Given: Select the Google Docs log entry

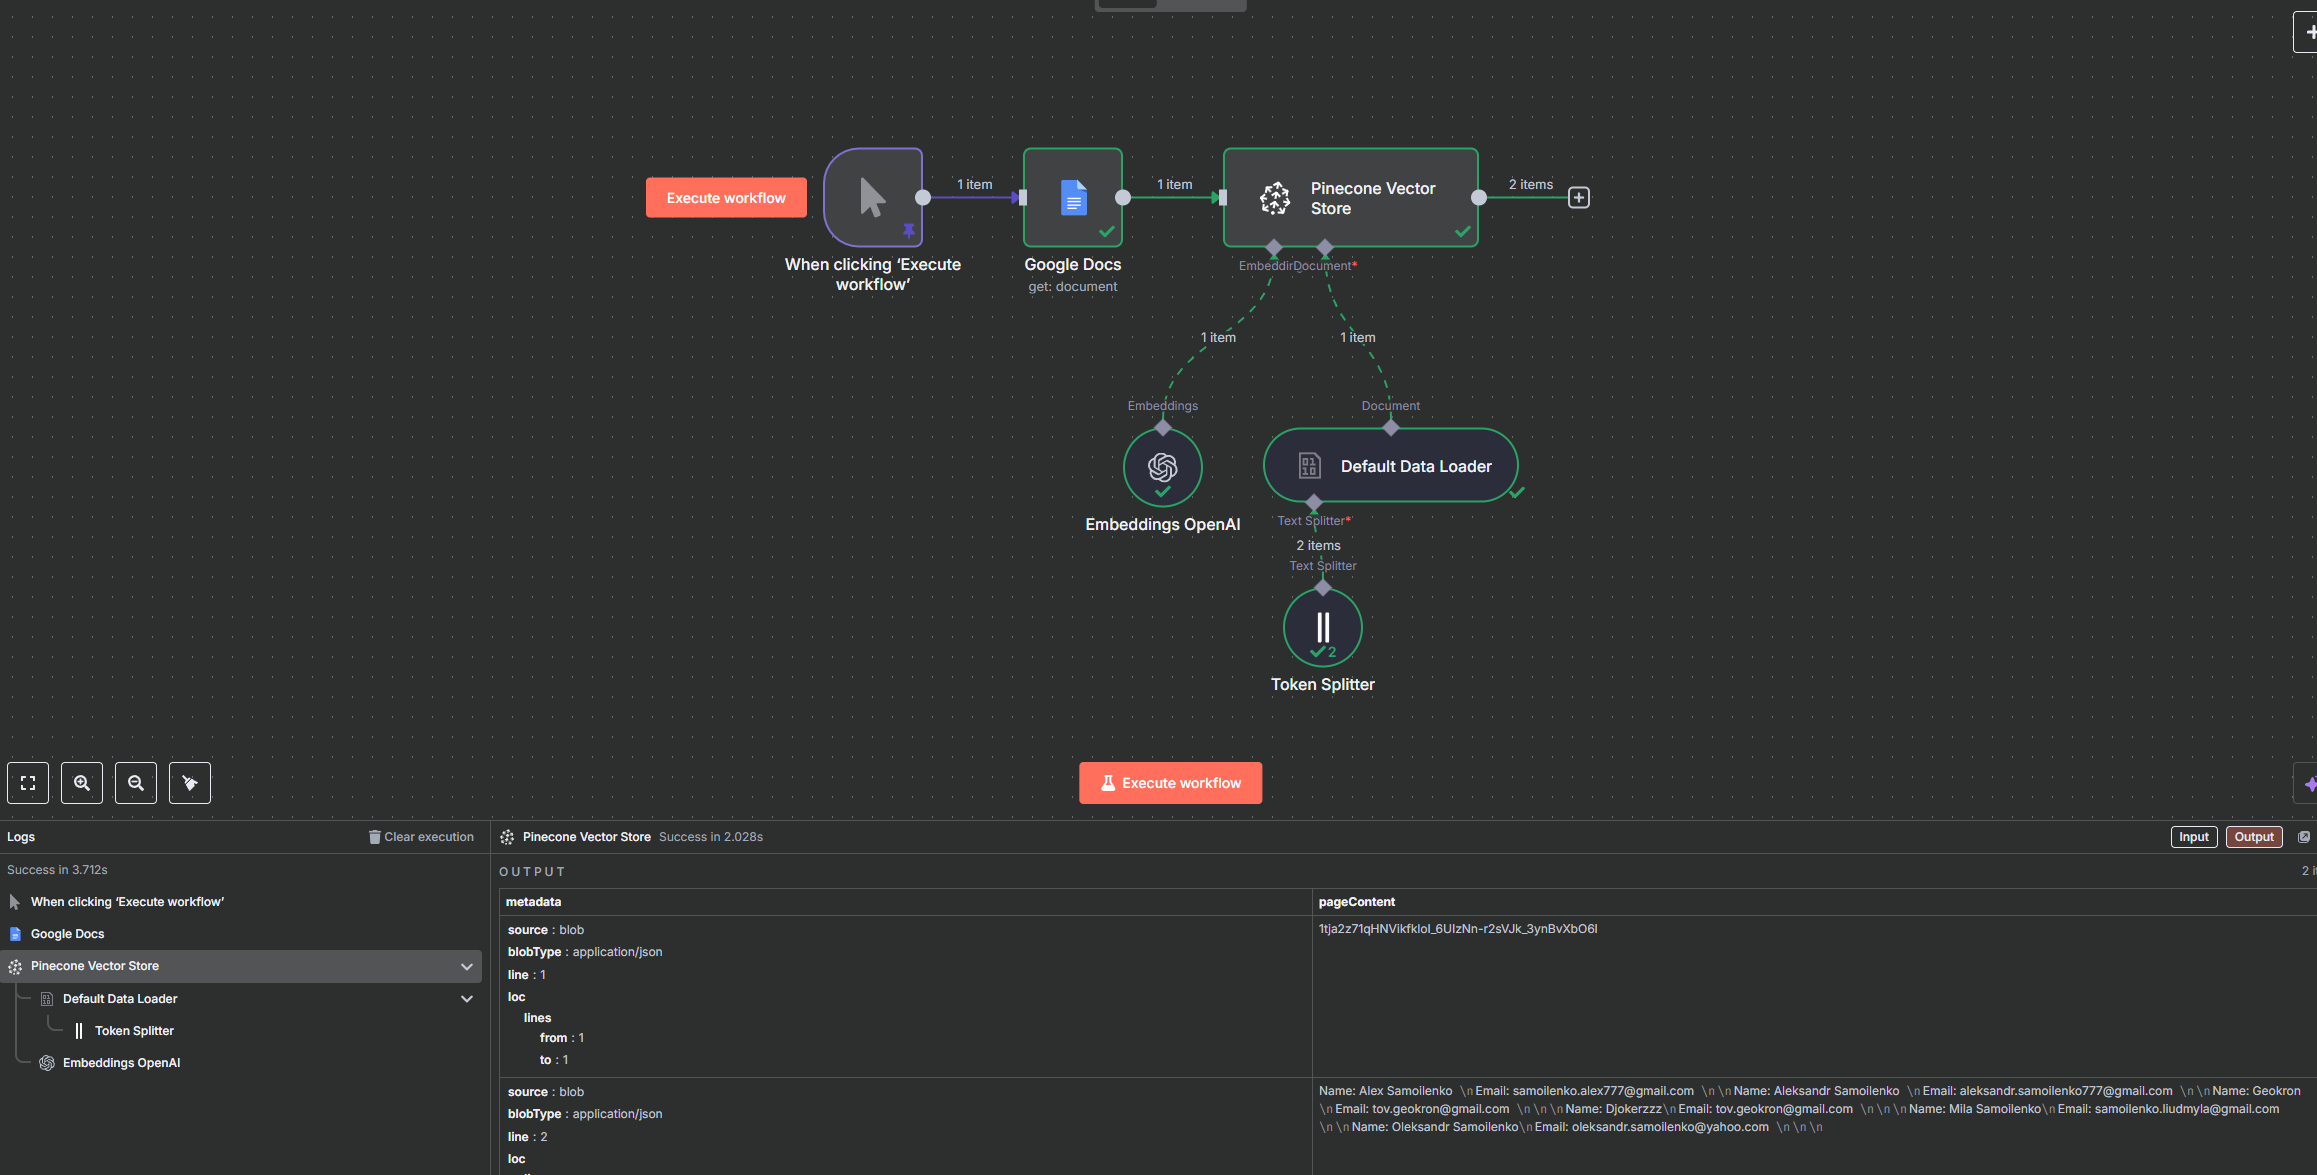Looking at the screenshot, I should click(x=67, y=934).
